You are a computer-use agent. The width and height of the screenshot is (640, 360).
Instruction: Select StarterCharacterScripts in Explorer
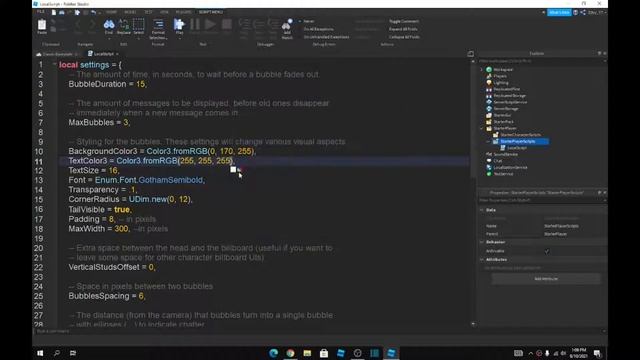(520, 135)
